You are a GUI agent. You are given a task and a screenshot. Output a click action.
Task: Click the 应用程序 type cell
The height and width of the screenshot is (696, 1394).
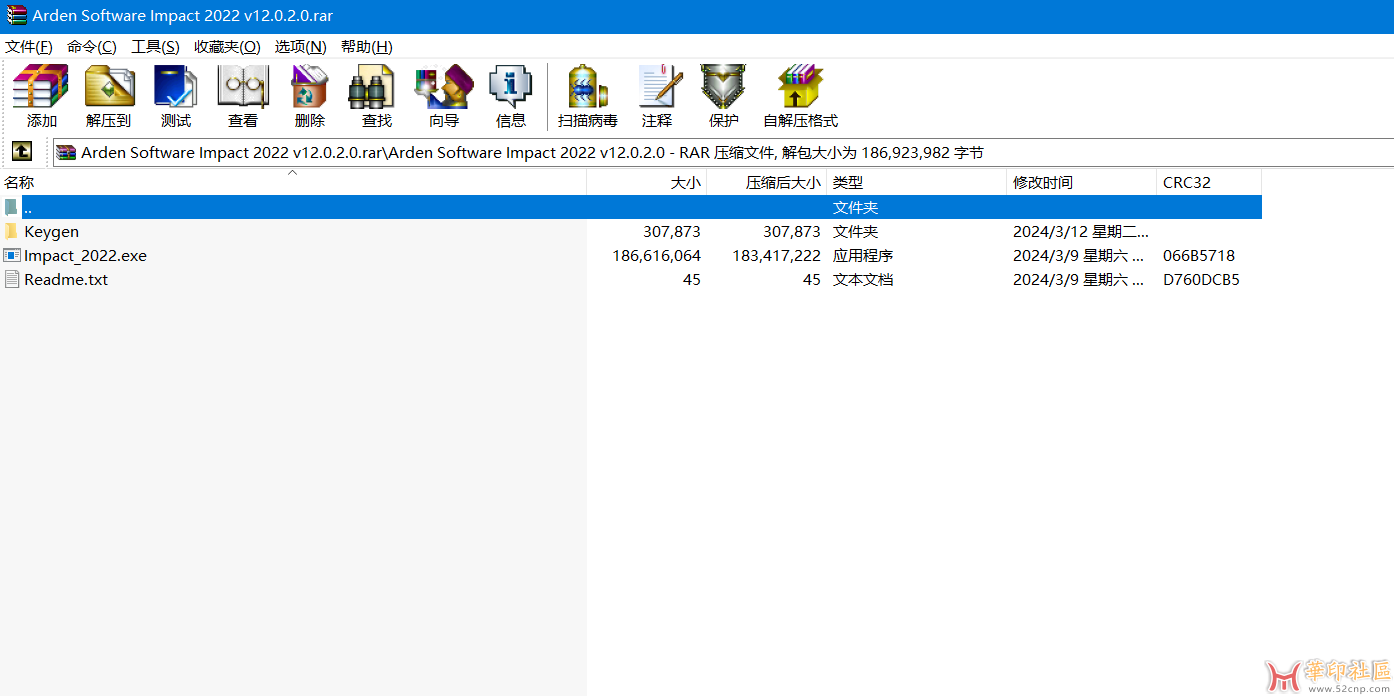[x=863, y=255]
